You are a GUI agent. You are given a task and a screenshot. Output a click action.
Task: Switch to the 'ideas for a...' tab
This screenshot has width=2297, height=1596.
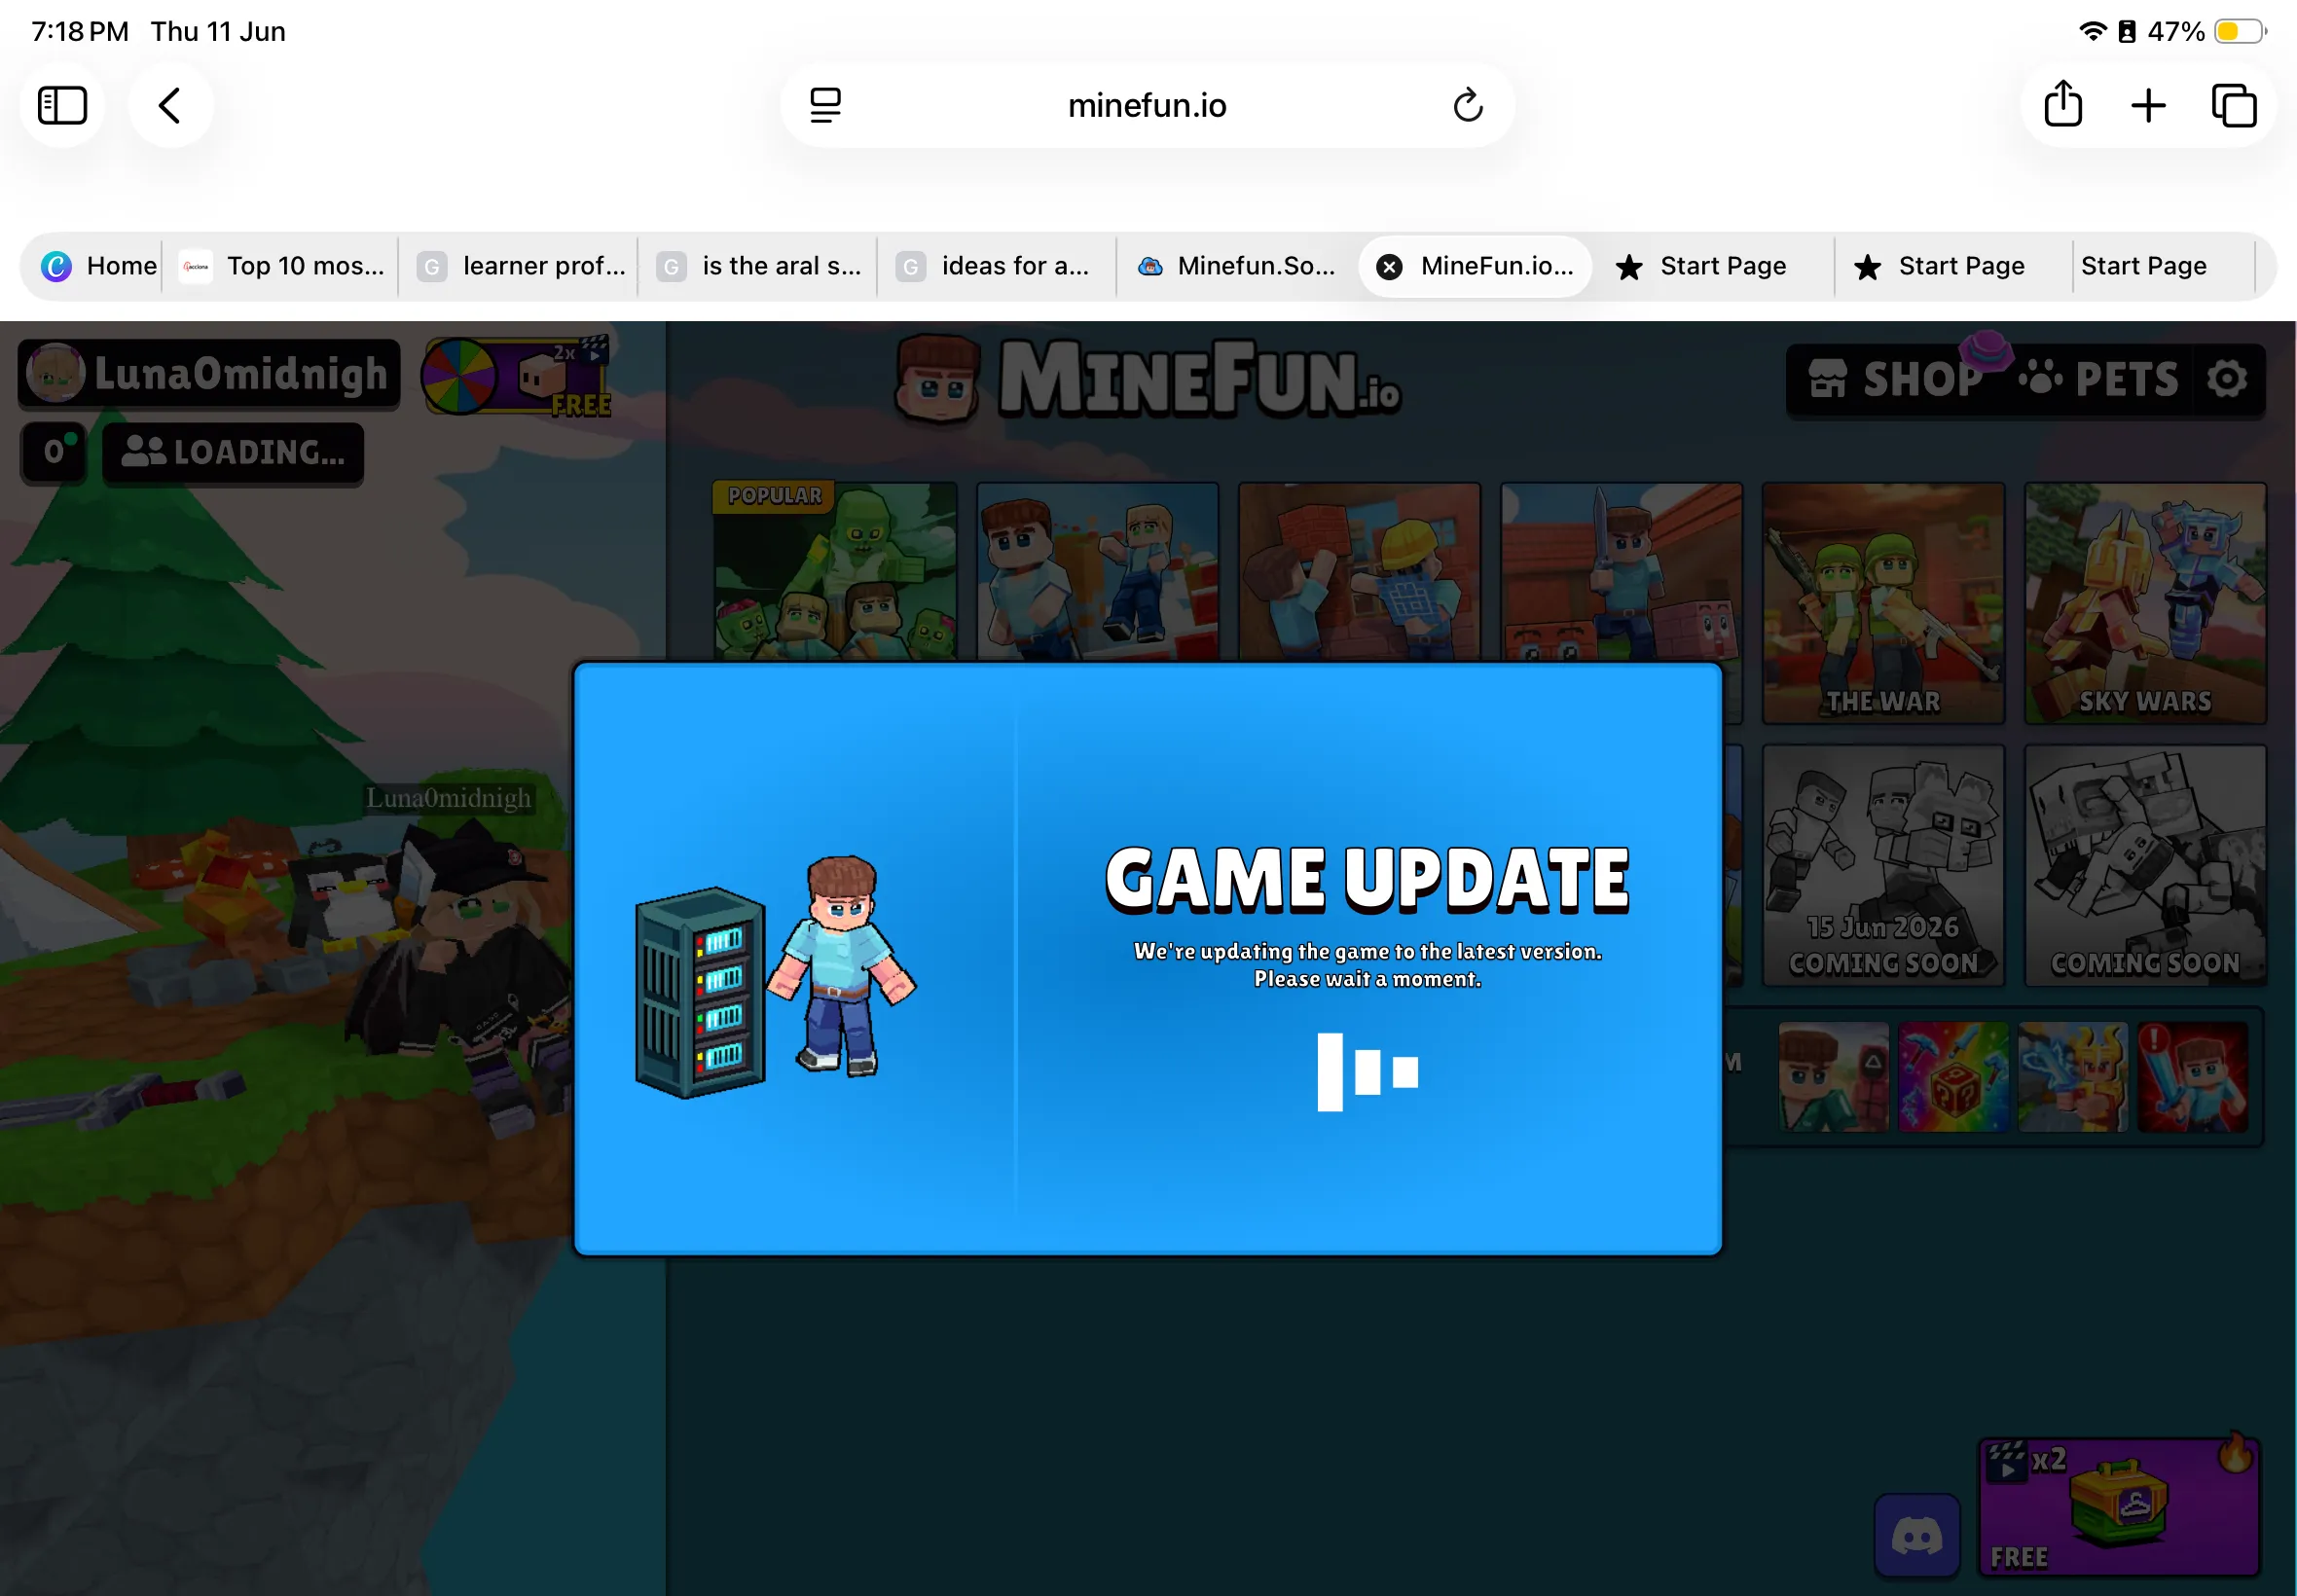point(997,266)
